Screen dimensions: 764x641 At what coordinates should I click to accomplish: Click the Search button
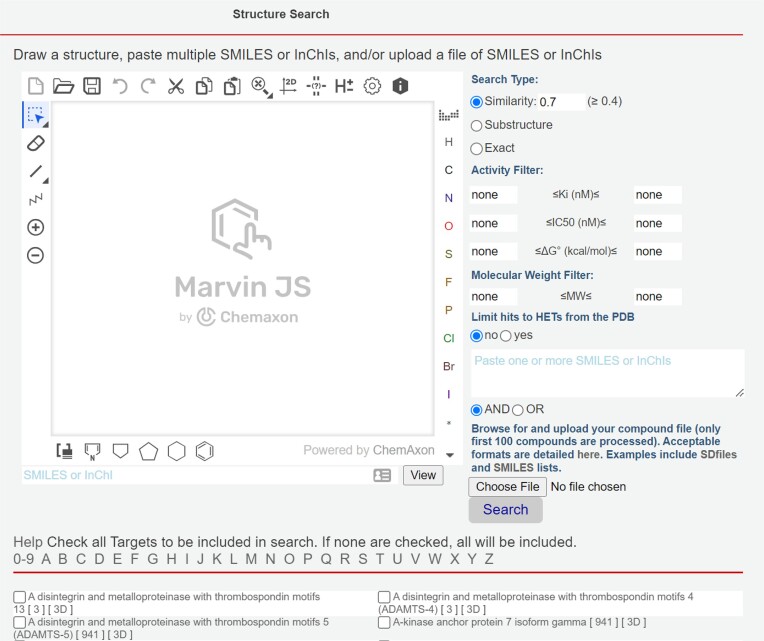tap(505, 510)
